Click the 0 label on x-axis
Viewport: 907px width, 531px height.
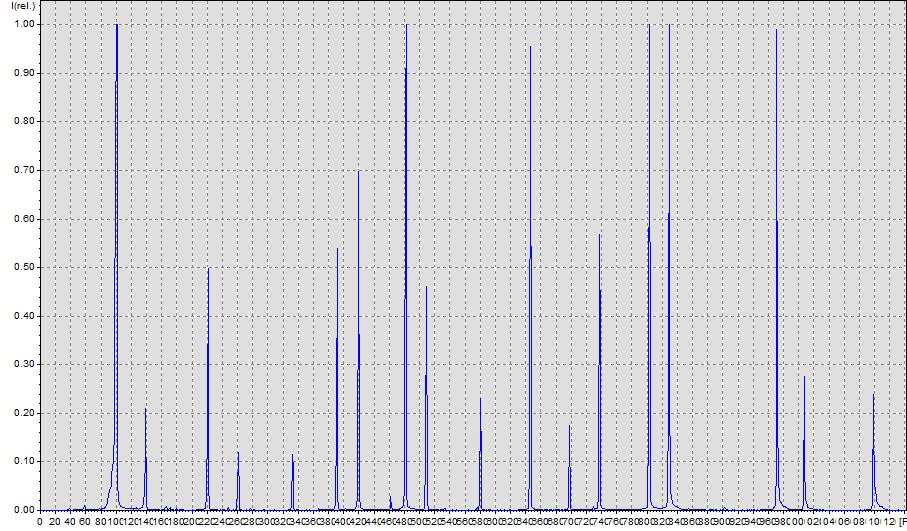pos(39,521)
